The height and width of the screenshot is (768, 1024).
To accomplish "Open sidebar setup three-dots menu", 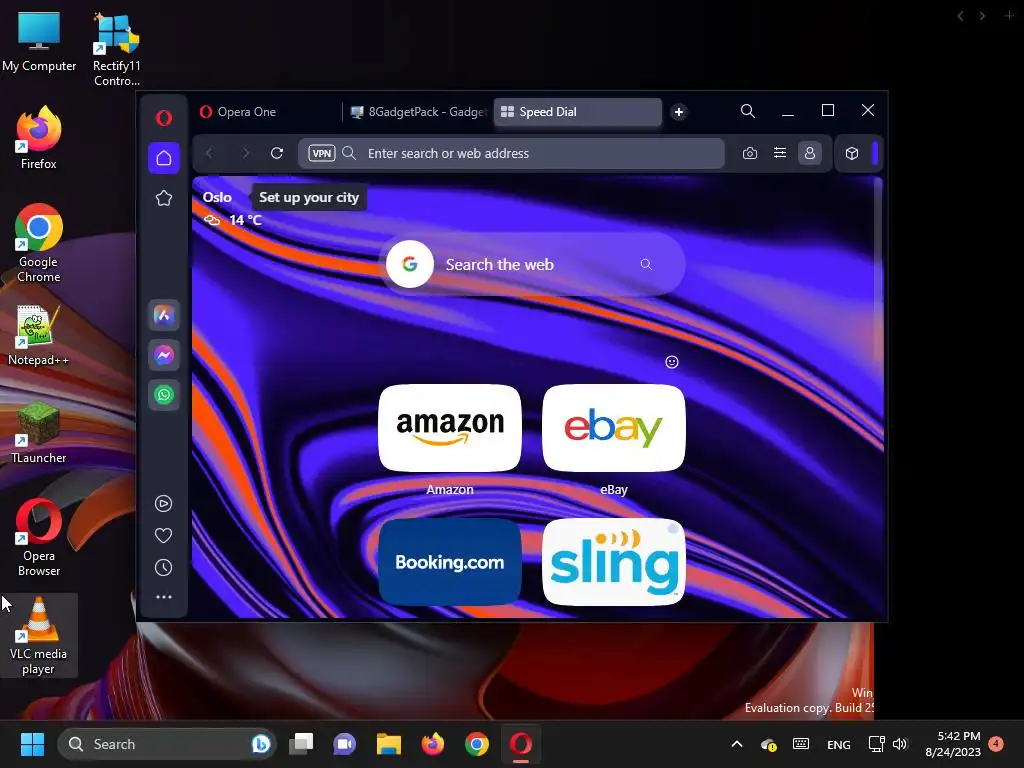I will tap(163, 597).
